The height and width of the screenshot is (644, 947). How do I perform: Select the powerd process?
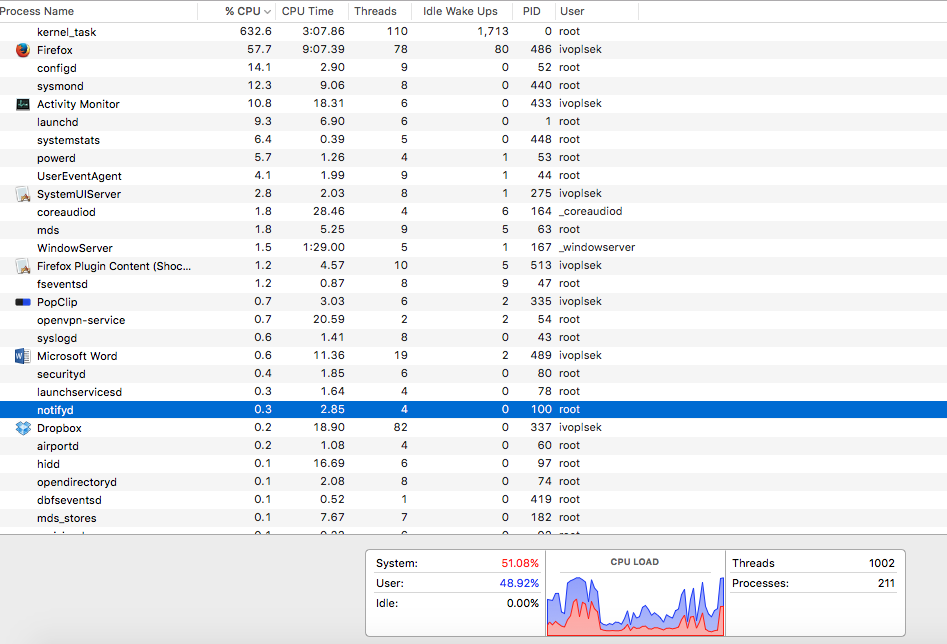click(x=56, y=158)
